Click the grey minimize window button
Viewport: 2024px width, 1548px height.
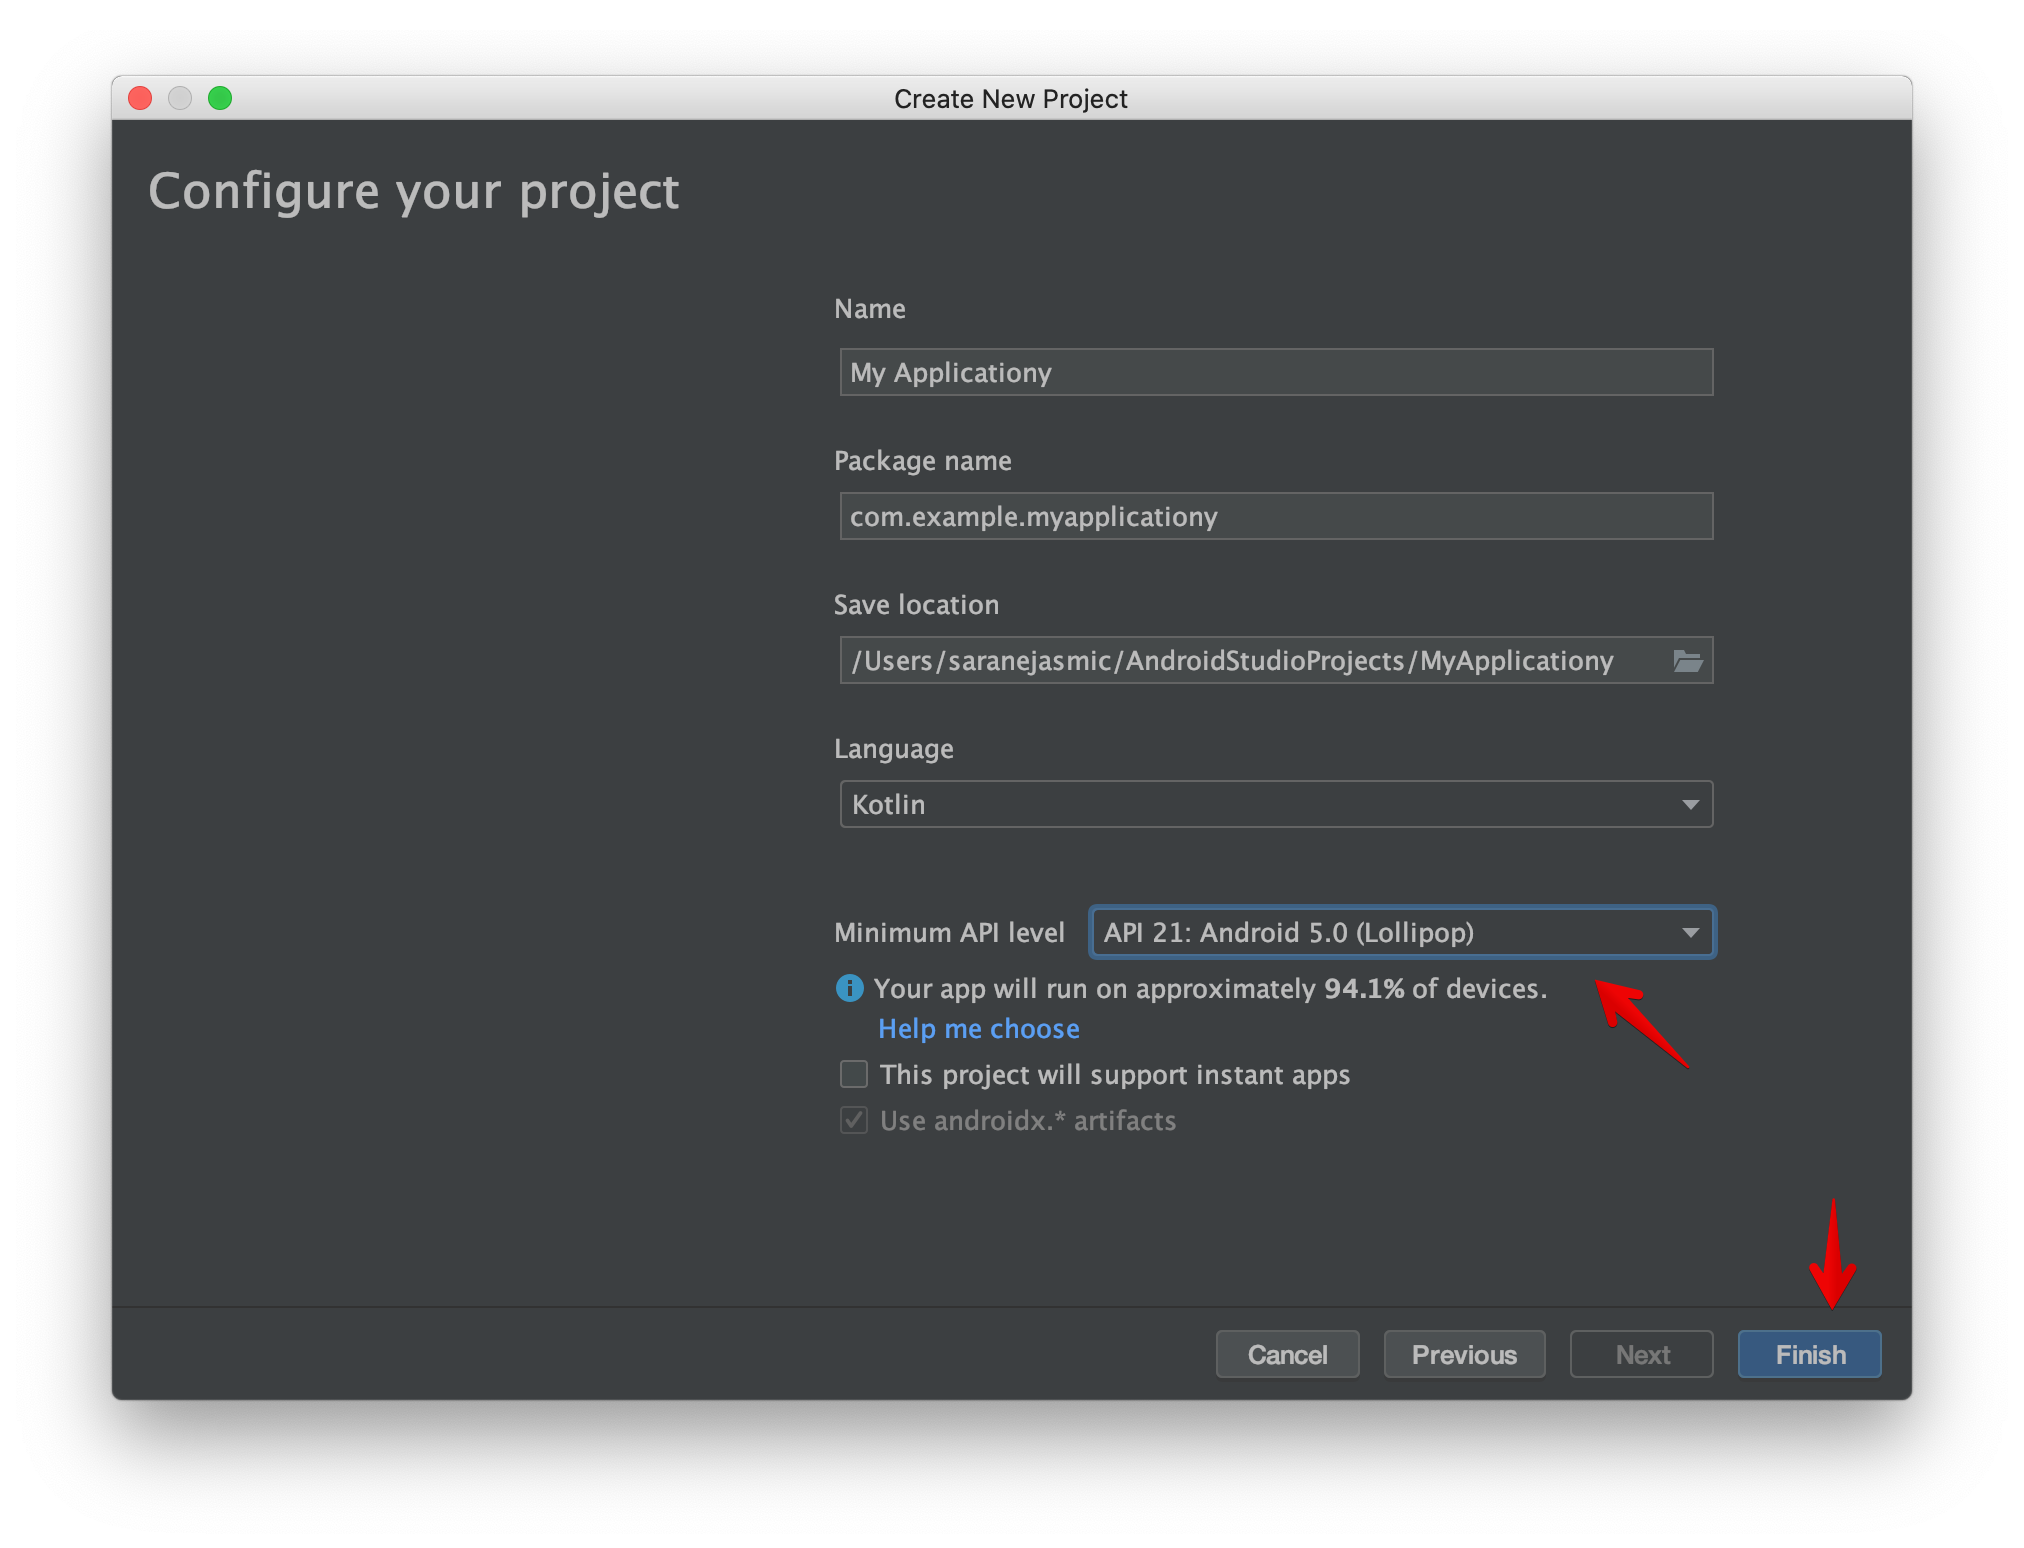coord(180,98)
